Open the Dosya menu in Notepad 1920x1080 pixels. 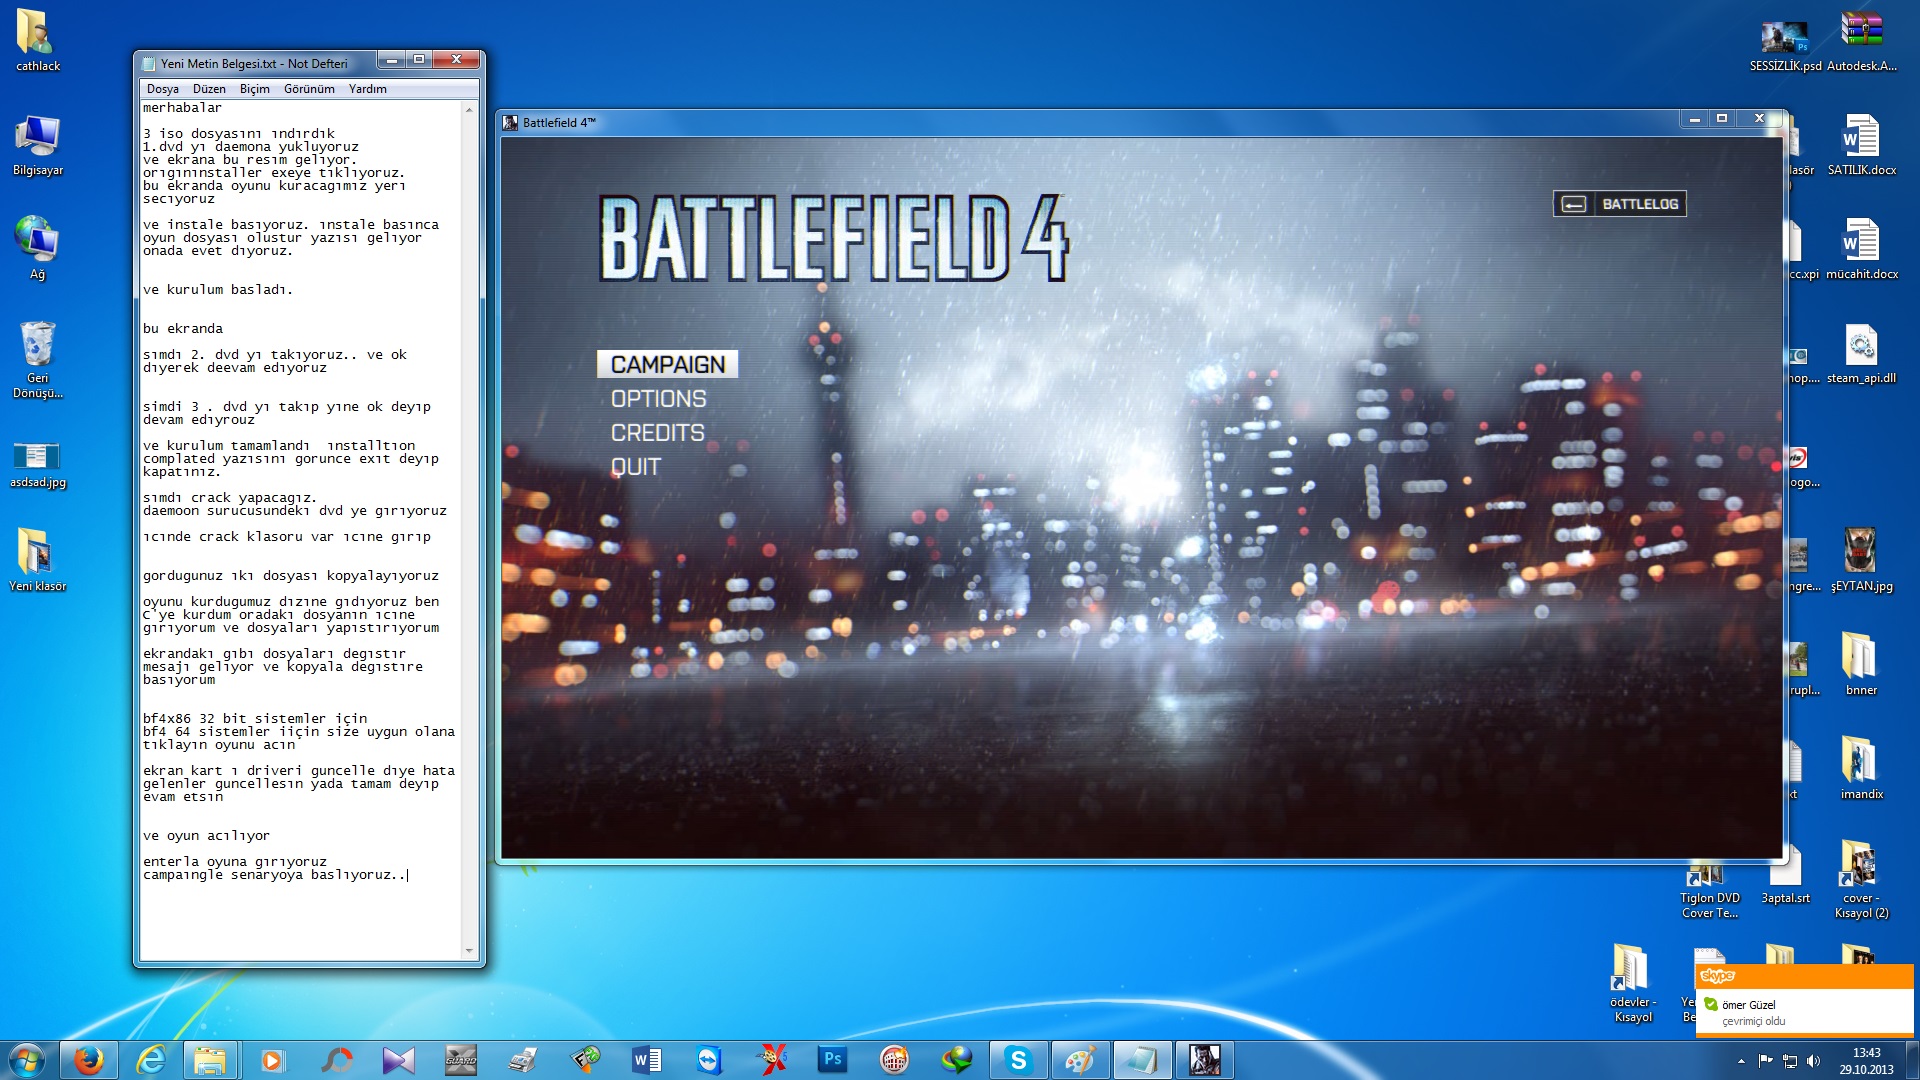tap(162, 89)
